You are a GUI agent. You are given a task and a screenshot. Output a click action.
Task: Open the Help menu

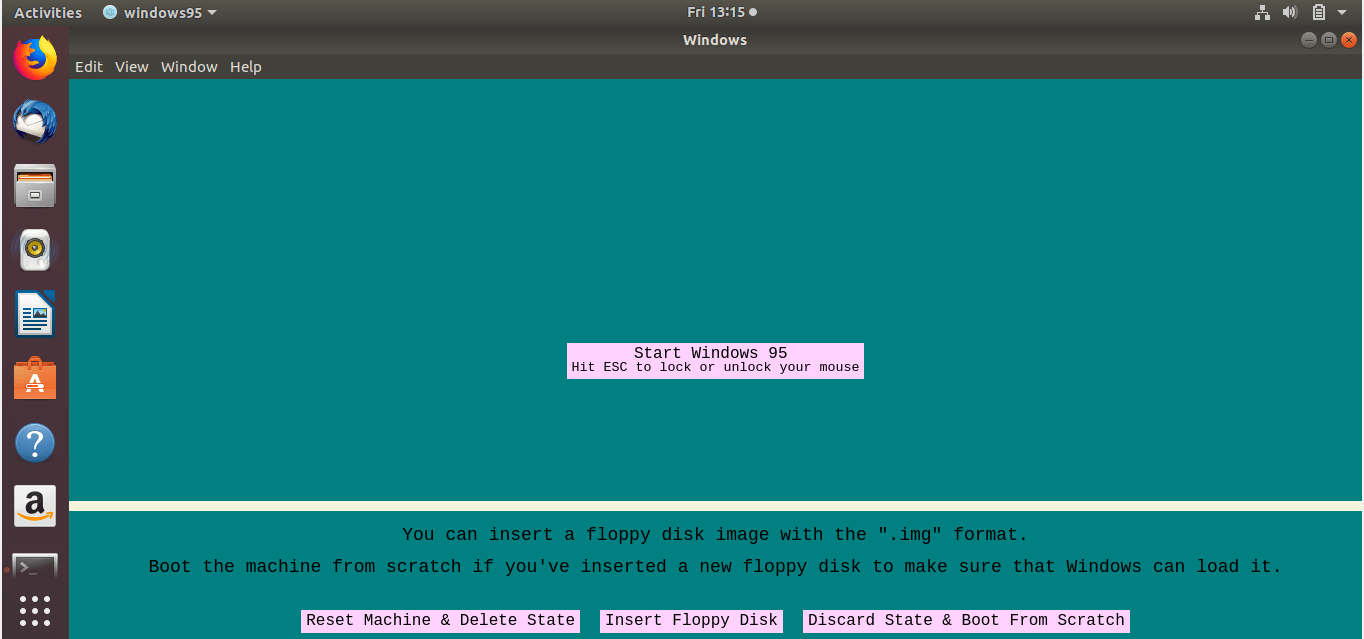click(245, 67)
